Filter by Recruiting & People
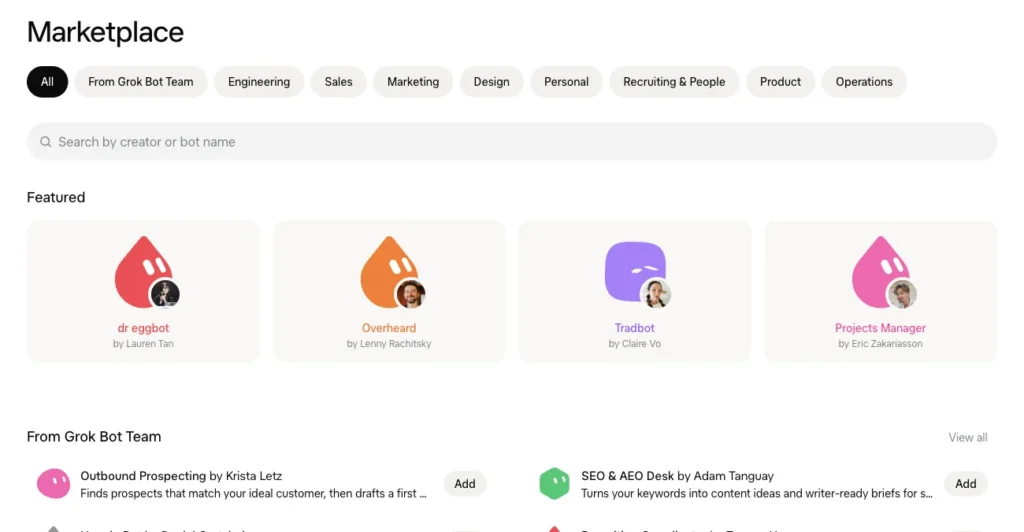The height and width of the screenshot is (532, 1024). point(674,82)
